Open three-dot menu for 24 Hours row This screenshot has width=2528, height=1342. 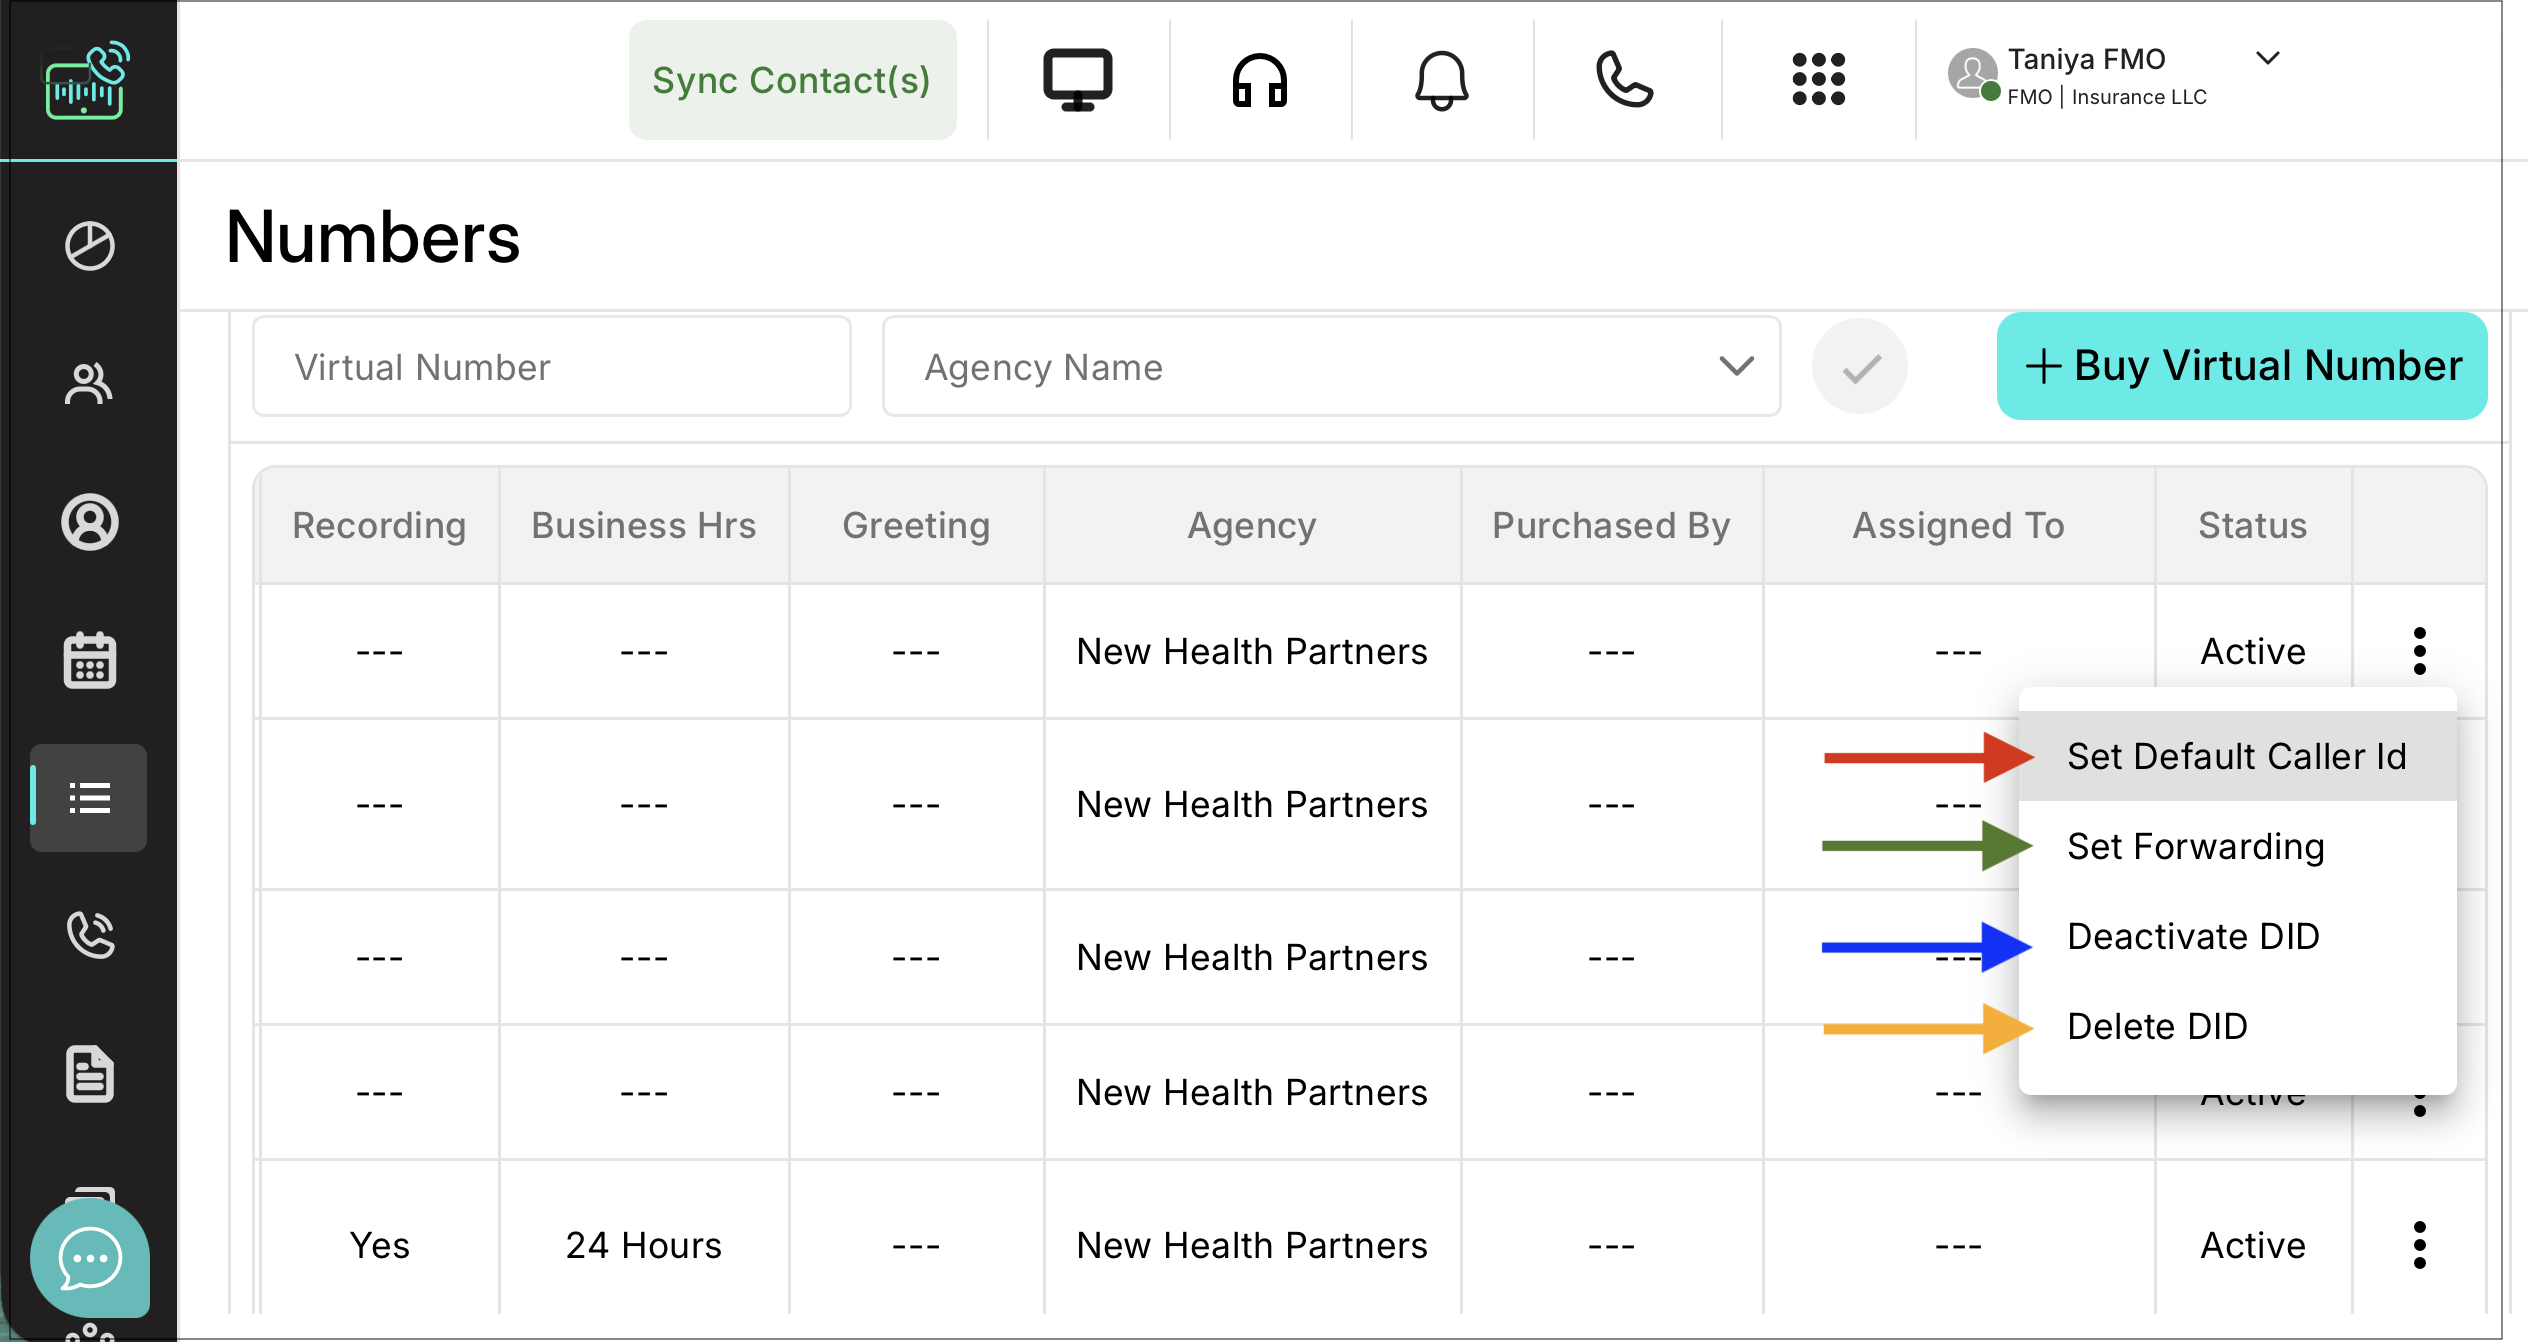pyautogui.click(x=2419, y=1245)
